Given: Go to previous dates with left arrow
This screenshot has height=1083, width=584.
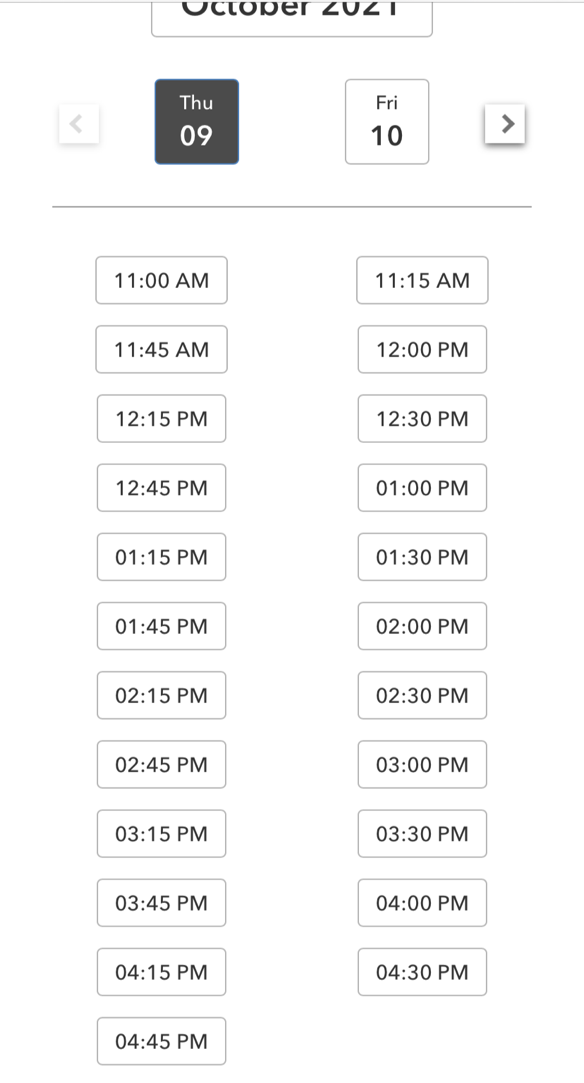Looking at the screenshot, I should coord(79,124).
